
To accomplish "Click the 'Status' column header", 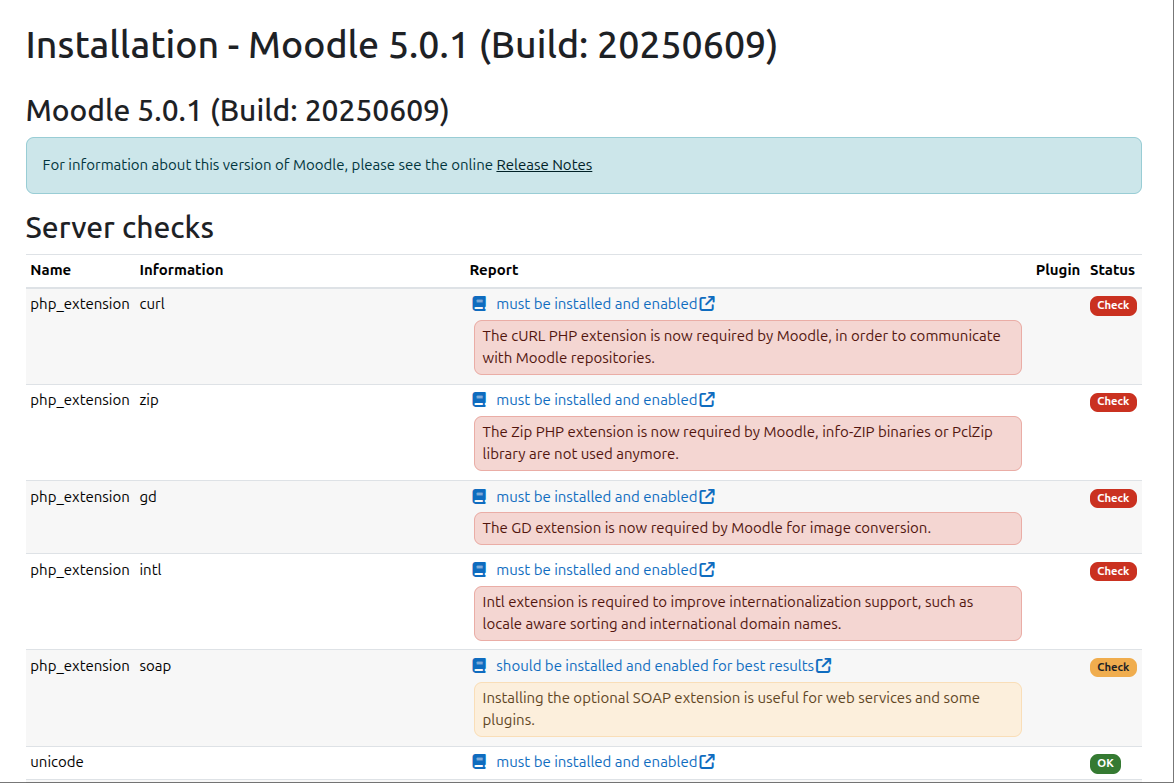I will click(1113, 270).
